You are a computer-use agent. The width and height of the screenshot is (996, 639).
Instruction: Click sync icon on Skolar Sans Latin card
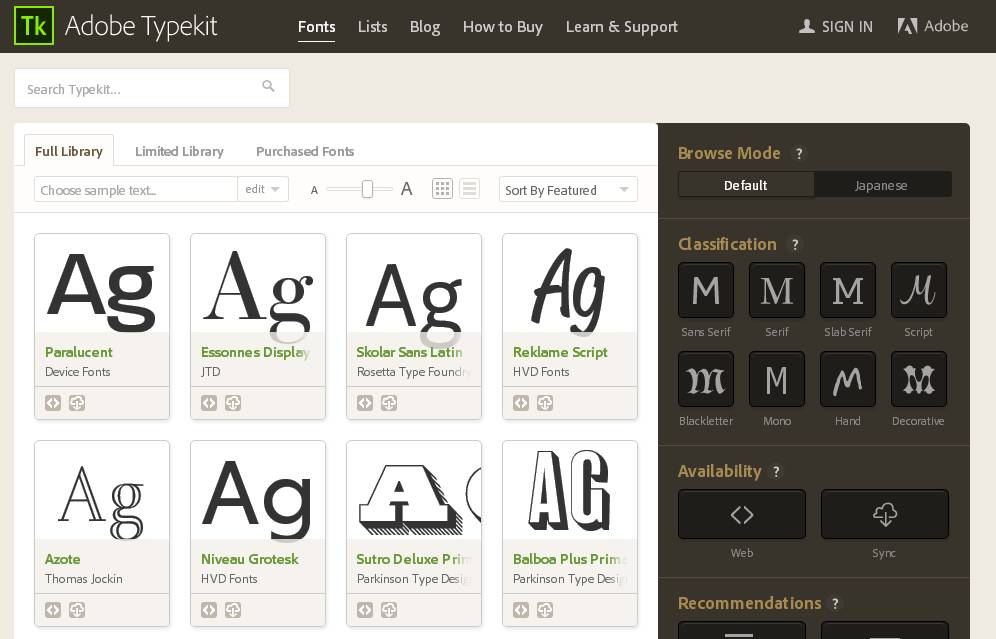tap(389, 403)
